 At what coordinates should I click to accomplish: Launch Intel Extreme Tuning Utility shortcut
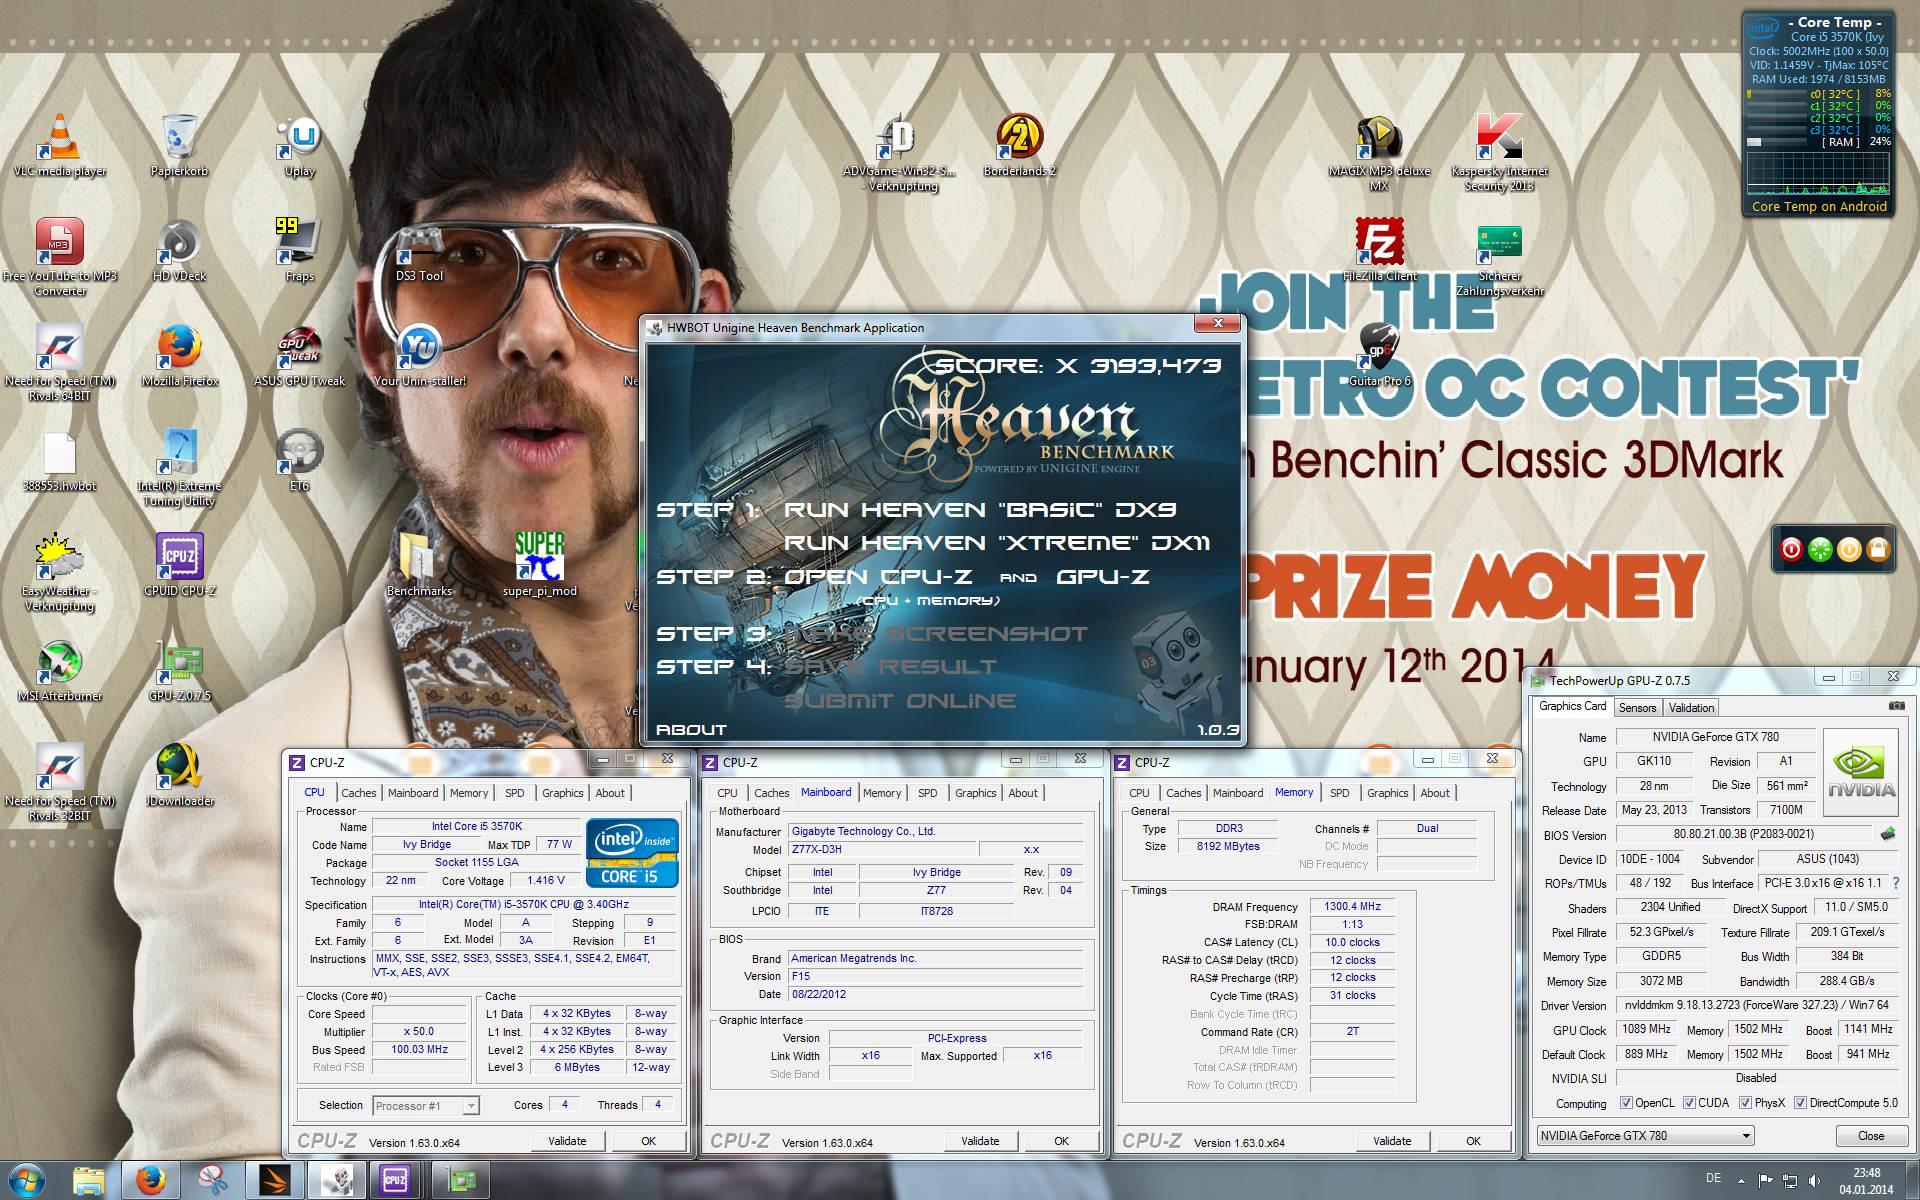[180, 468]
